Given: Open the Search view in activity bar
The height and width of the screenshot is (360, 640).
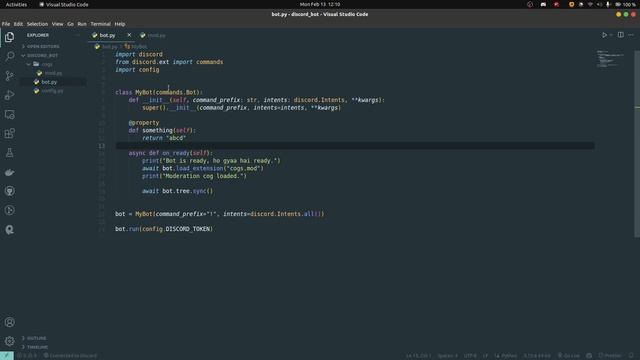Looking at the screenshot, I should 9,56.
